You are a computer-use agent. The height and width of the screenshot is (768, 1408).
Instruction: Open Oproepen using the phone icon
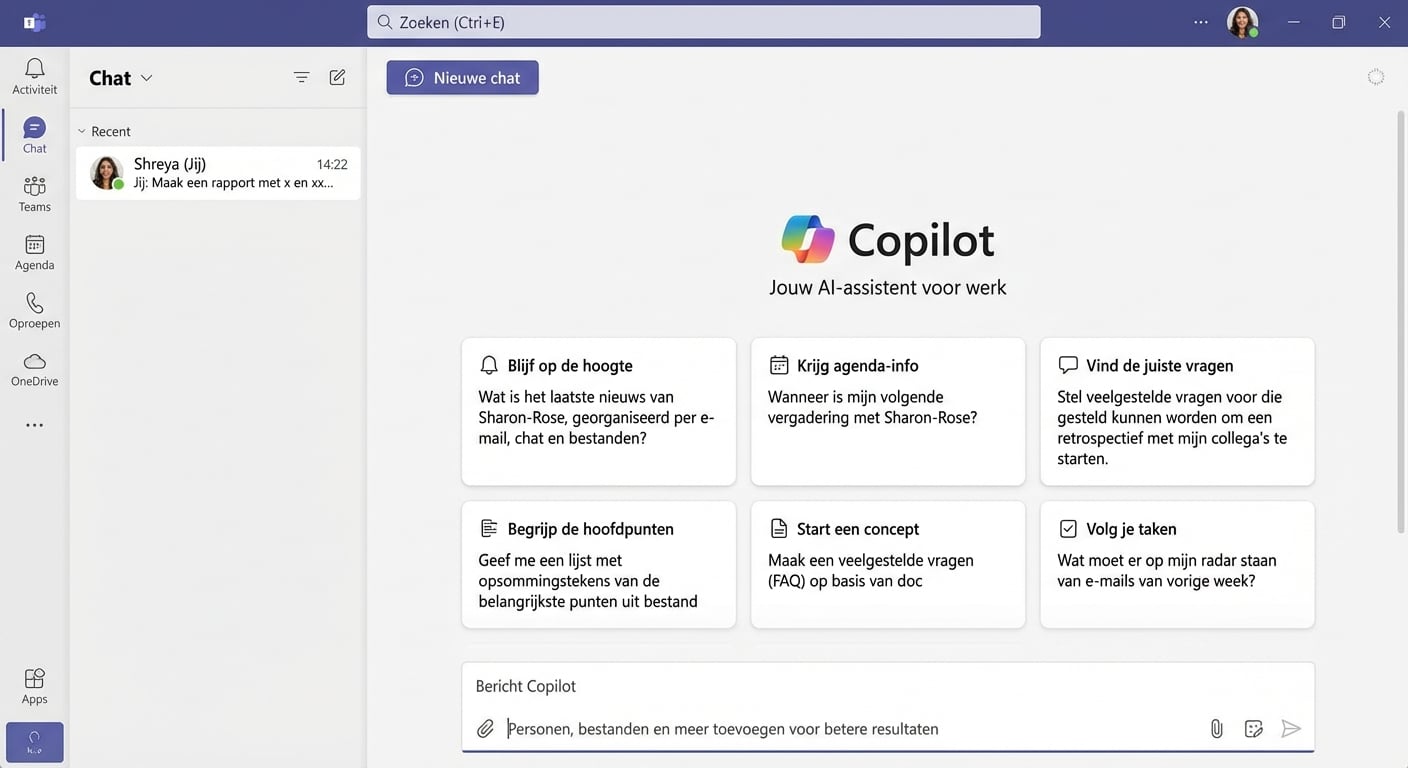tap(34, 309)
